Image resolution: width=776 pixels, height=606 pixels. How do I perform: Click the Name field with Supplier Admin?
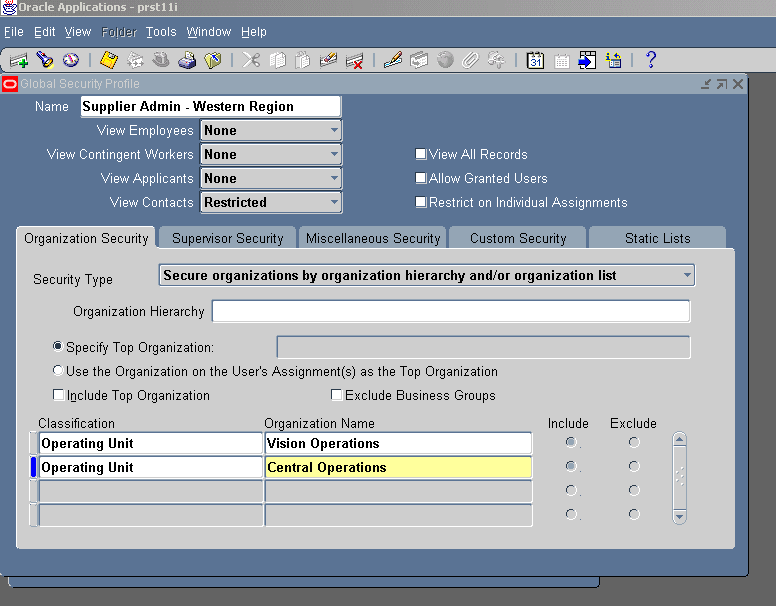pyautogui.click(x=210, y=106)
